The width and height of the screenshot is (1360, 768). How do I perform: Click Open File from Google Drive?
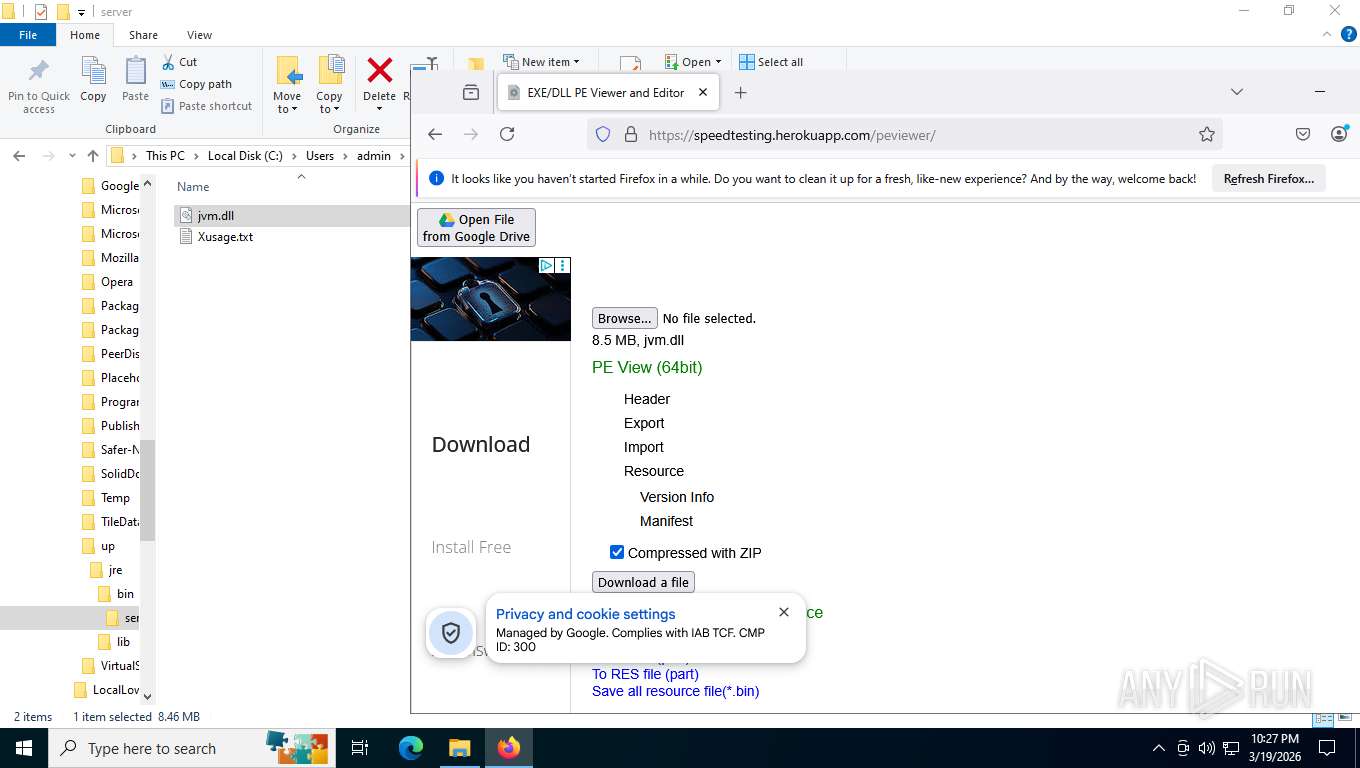tap(476, 228)
